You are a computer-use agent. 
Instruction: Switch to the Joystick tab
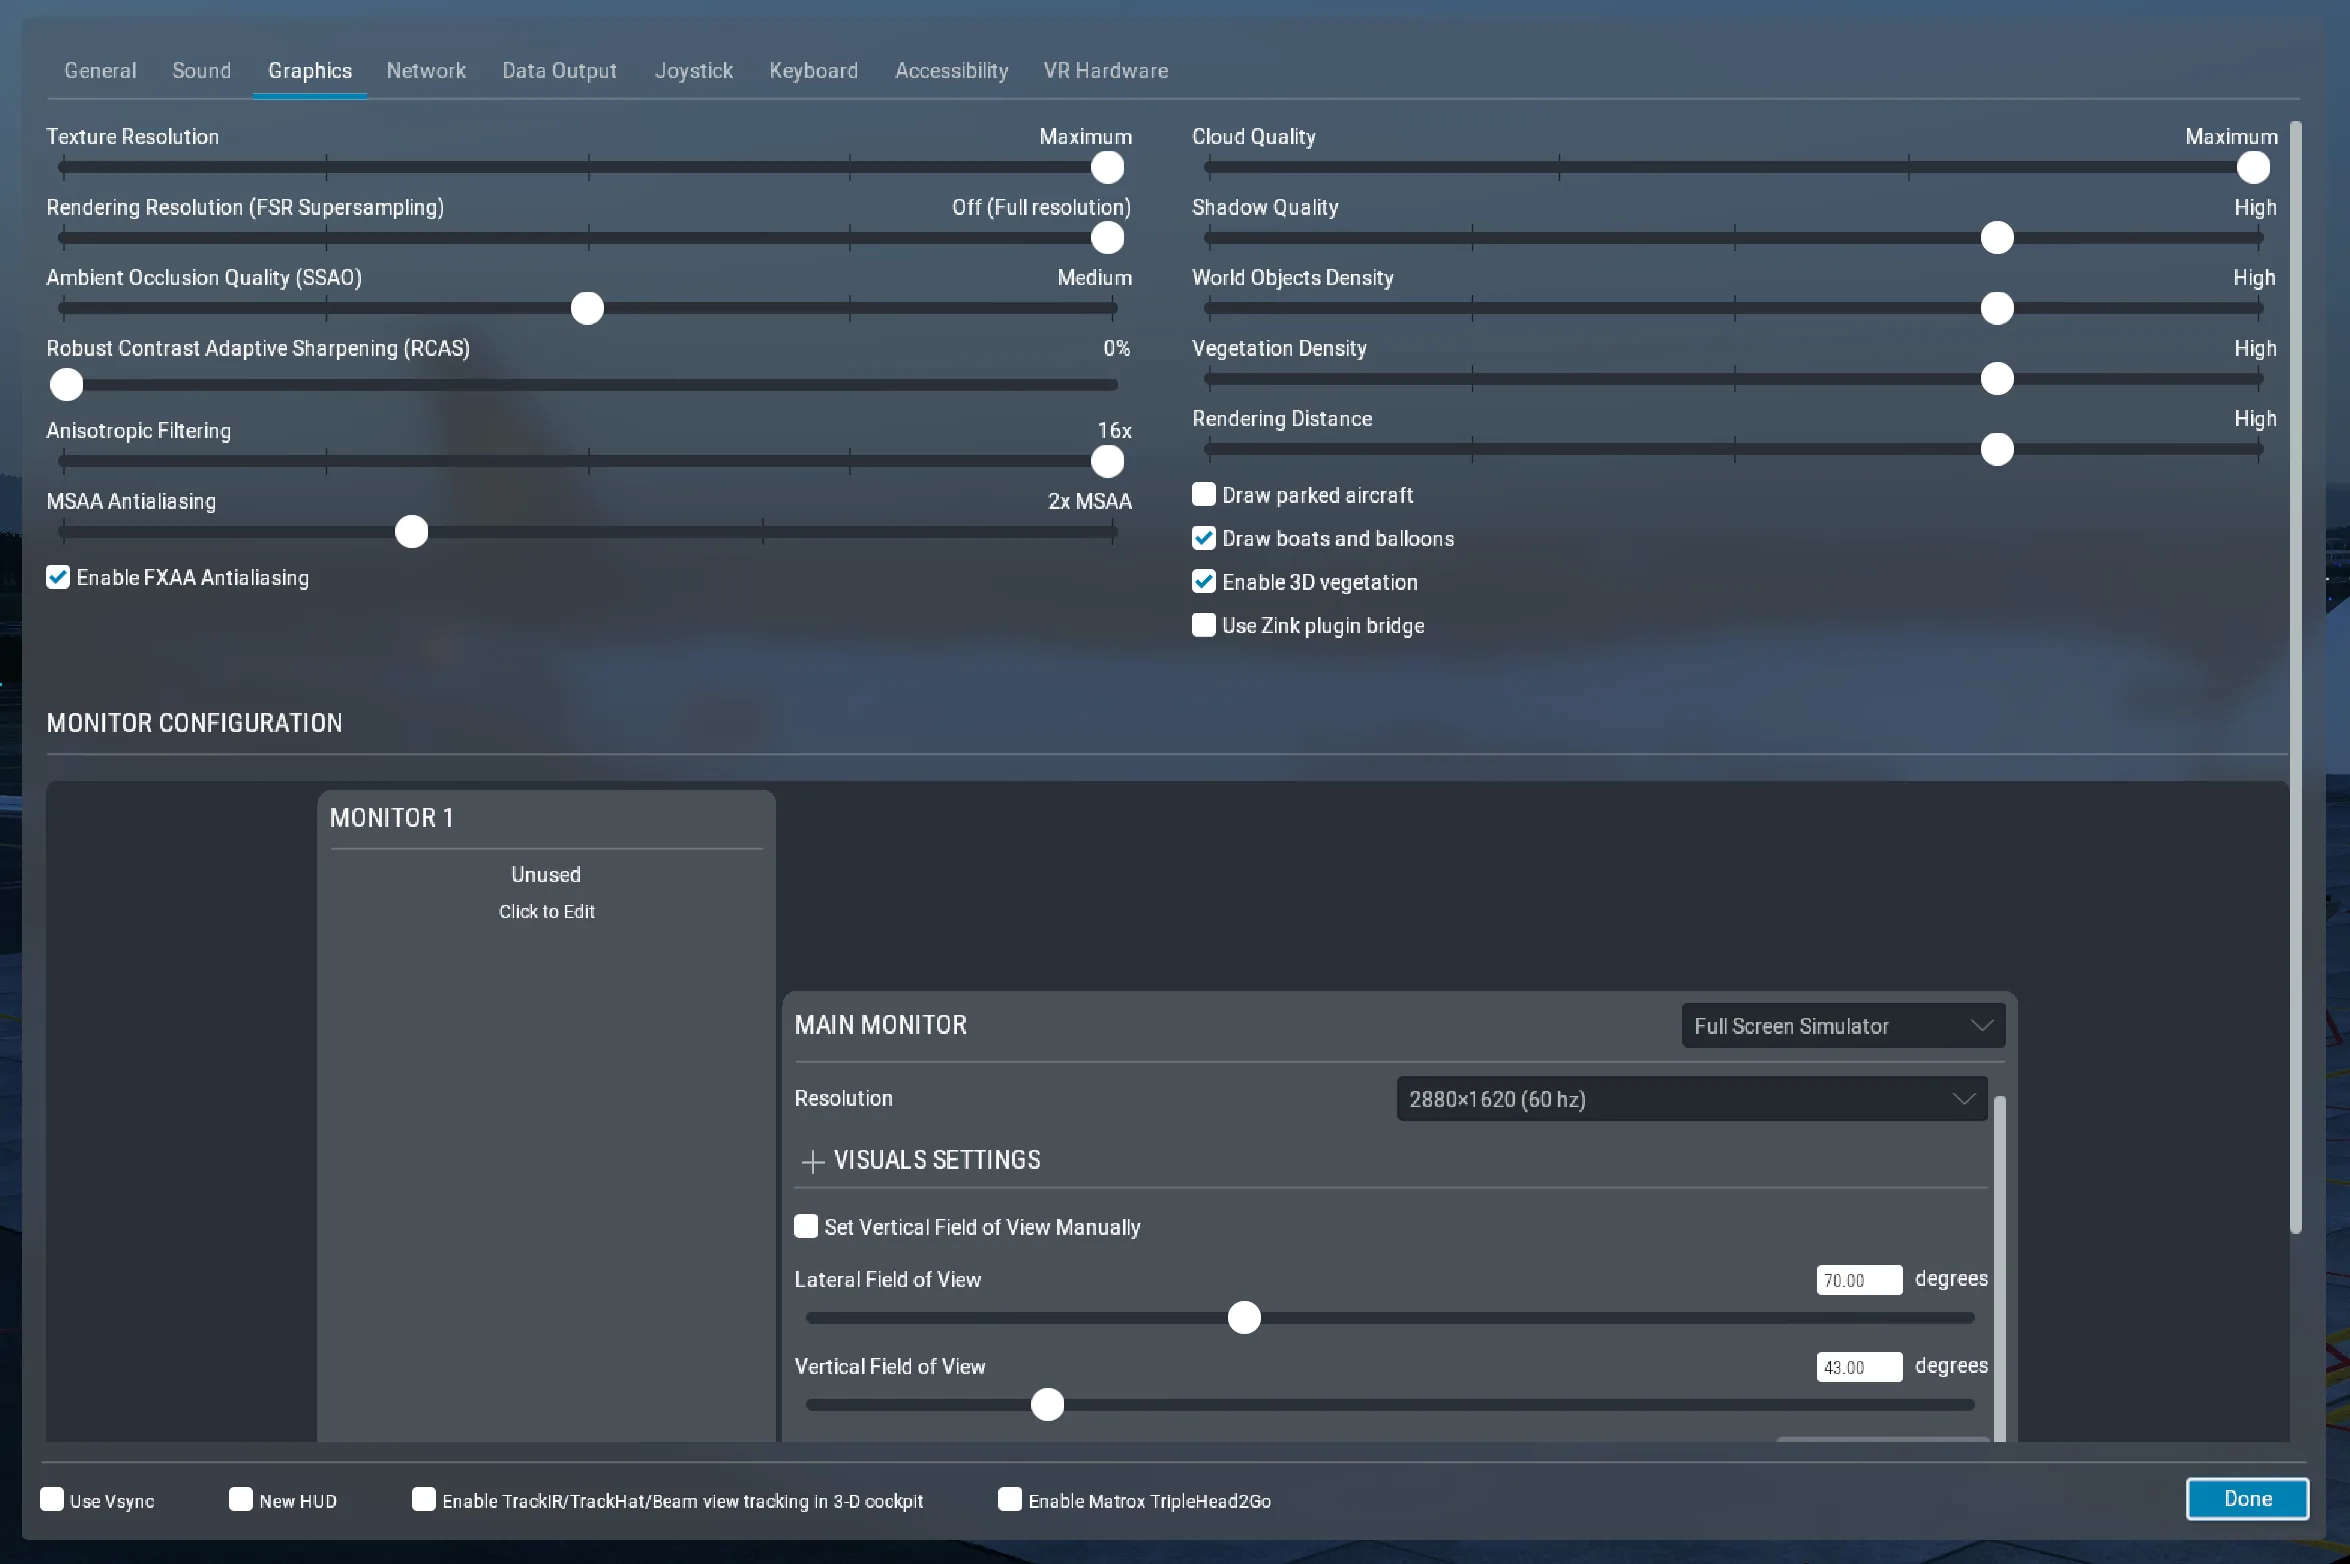click(693, 71)
